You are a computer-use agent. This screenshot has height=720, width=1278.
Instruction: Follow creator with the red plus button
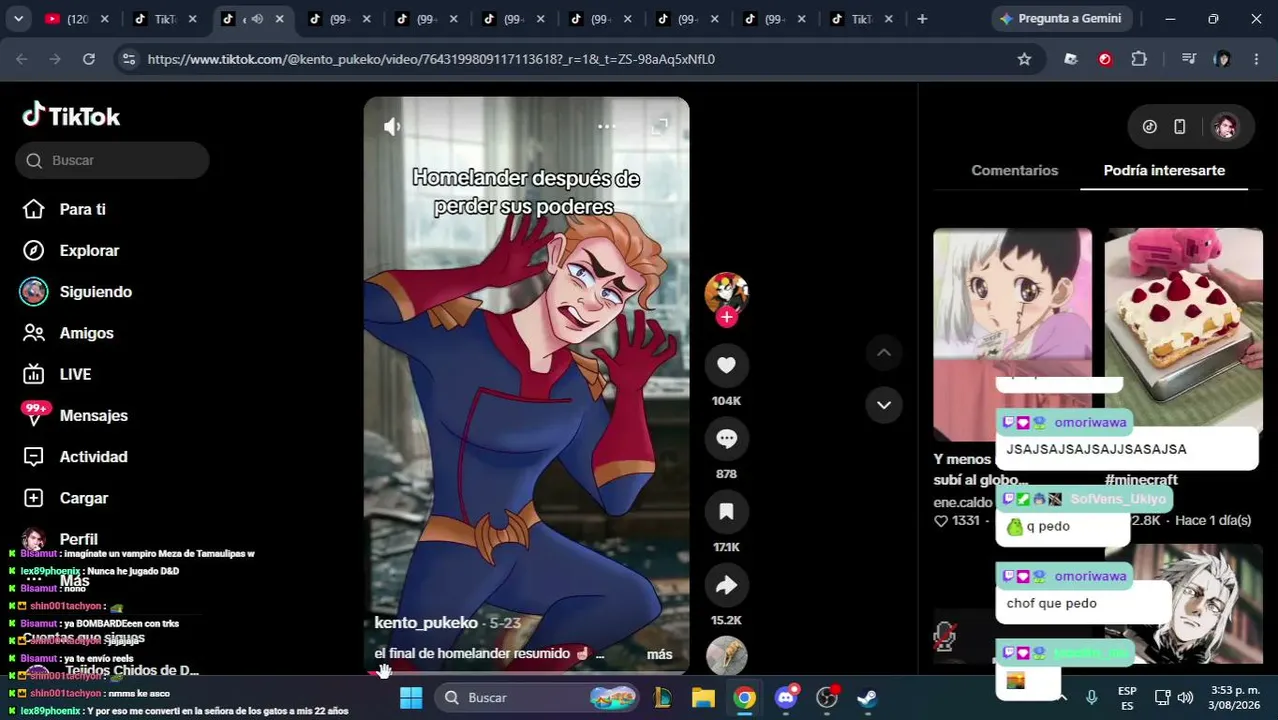(727, 317)
